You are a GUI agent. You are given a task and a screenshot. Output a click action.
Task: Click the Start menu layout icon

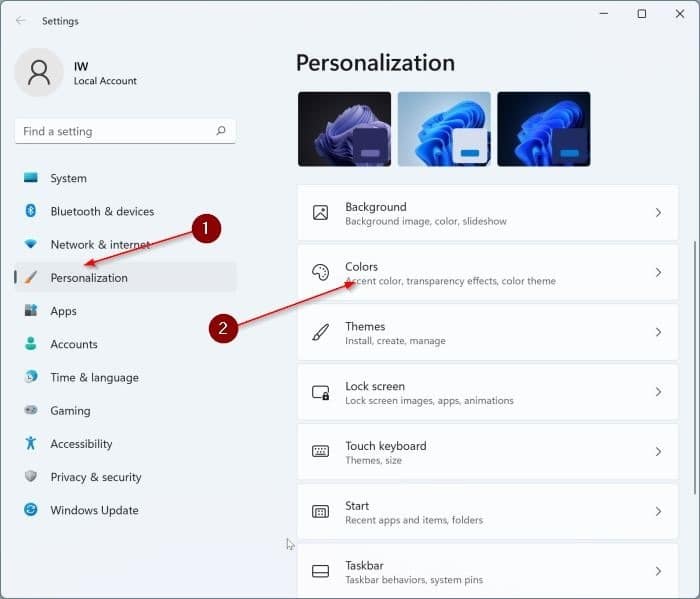[x=320, y=512]
